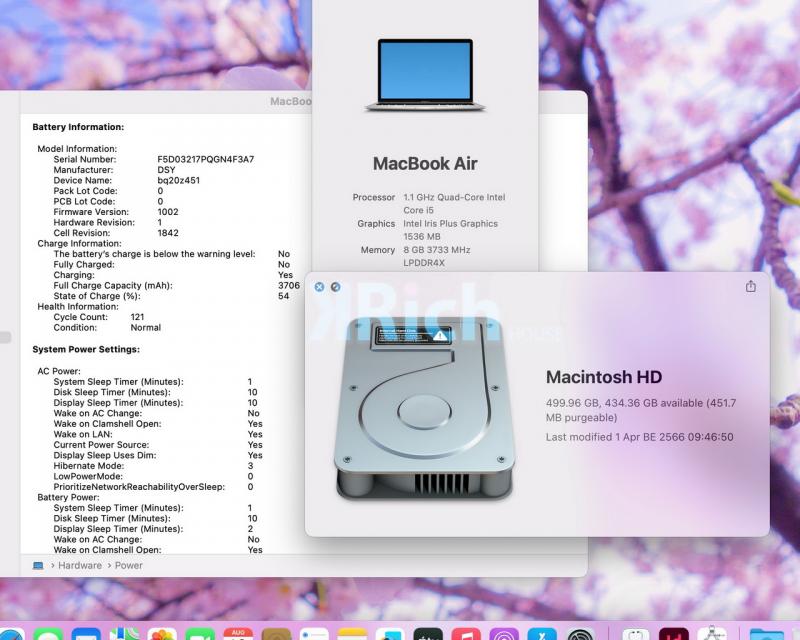Click the share icon in the Macintosh HD preview

click(751, 286)
